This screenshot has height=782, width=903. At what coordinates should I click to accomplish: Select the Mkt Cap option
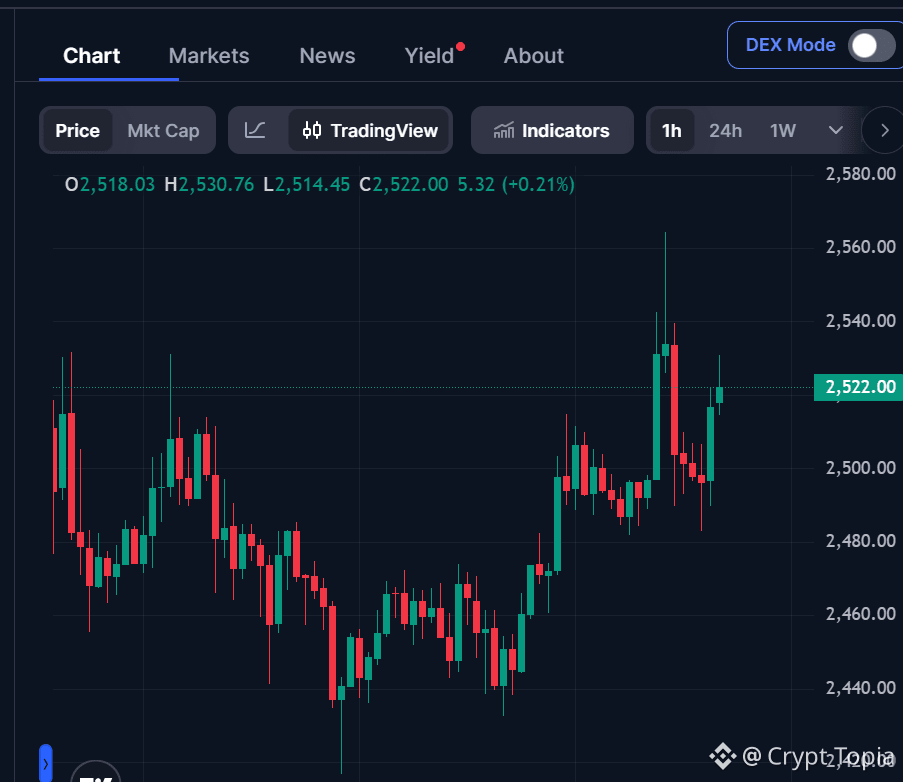[164, 131]
